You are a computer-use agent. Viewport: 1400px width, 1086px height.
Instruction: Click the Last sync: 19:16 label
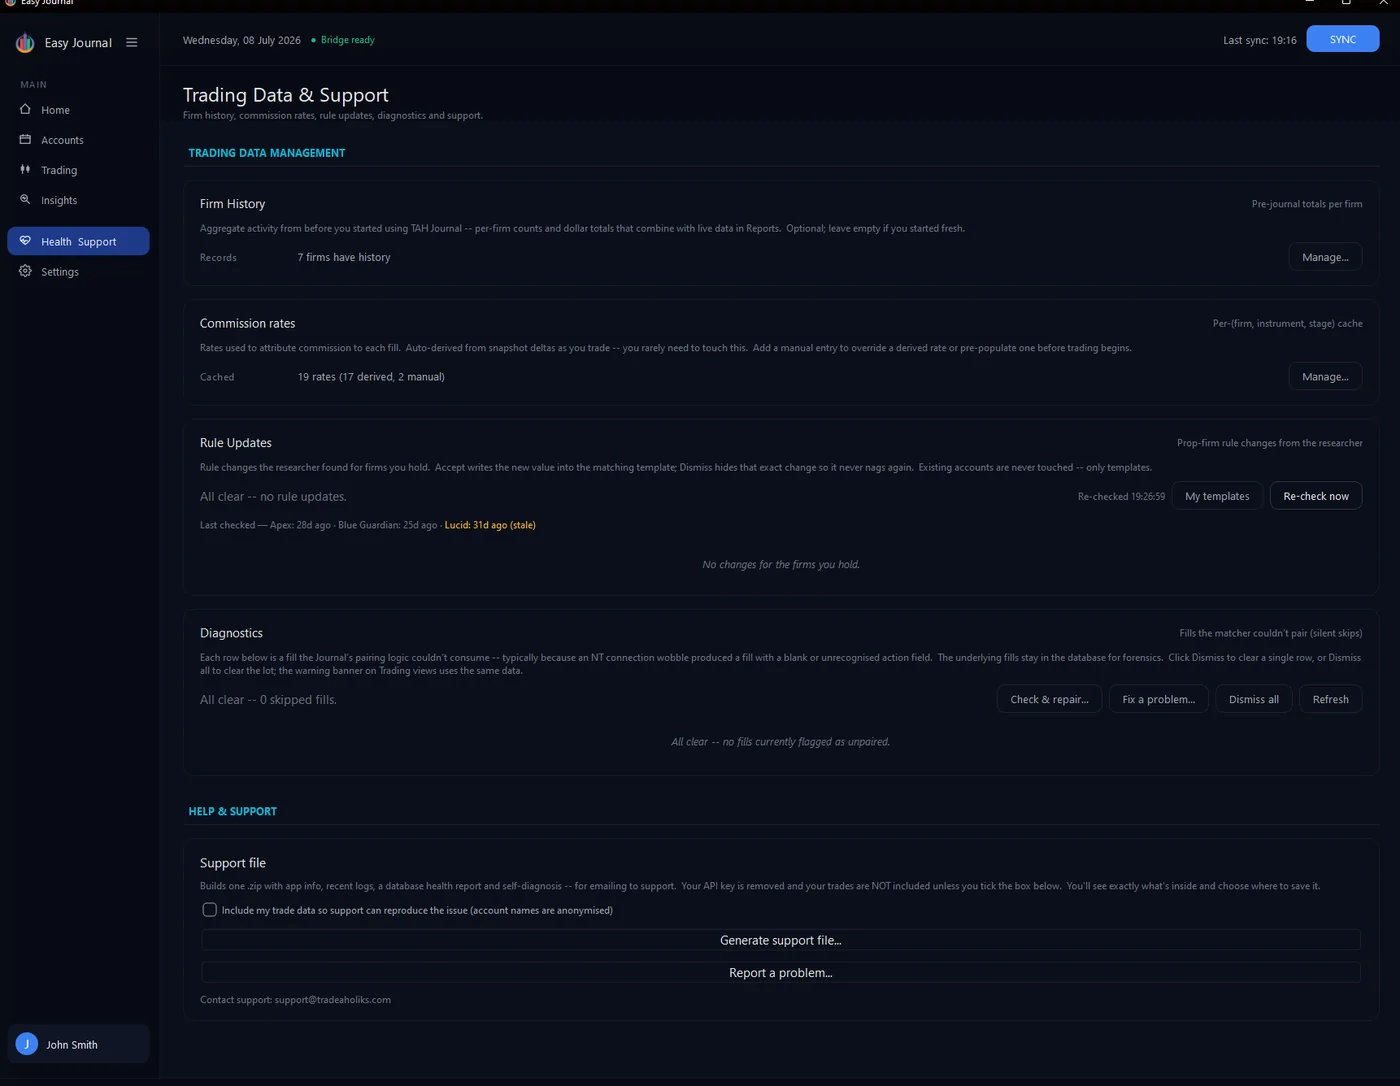point(1259,40)
